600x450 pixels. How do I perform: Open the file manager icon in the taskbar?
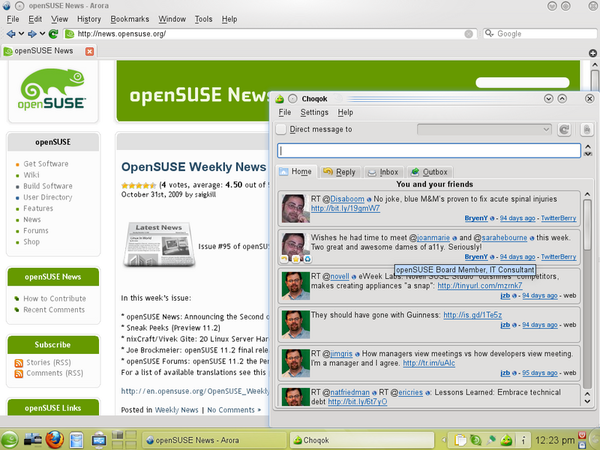(77, 440)
